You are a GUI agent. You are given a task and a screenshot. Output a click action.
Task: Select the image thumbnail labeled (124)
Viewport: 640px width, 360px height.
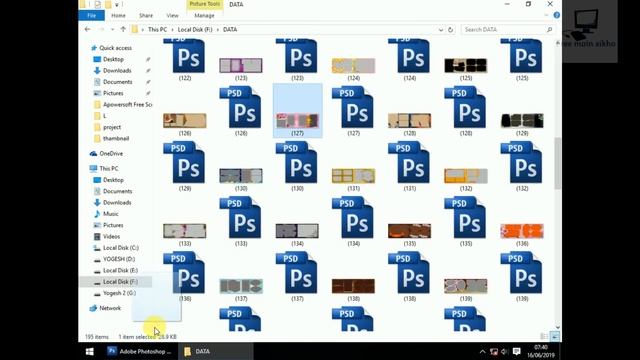353,65
